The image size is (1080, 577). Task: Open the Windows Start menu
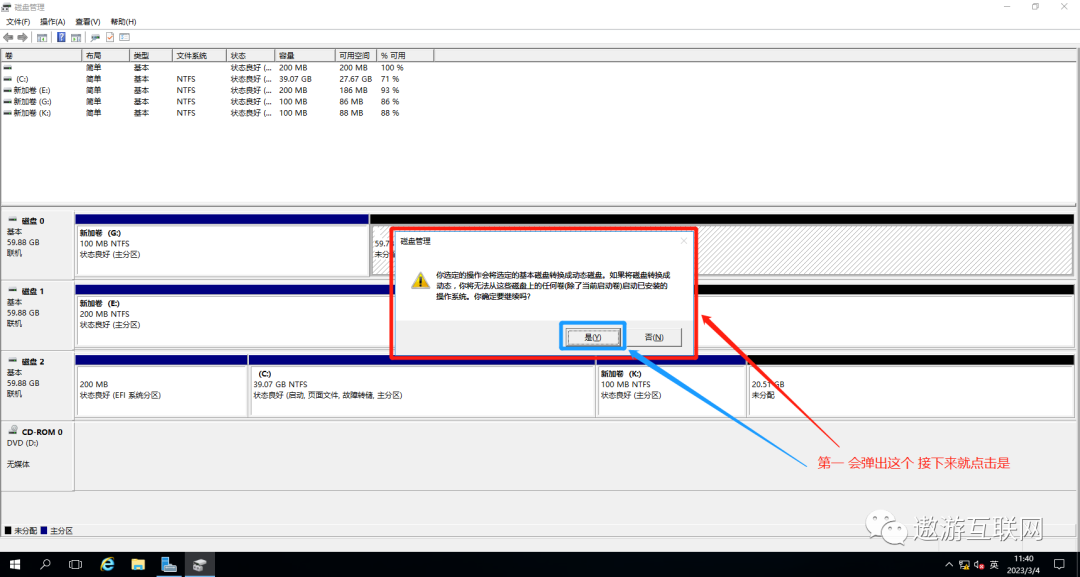[x=15, y=565]
